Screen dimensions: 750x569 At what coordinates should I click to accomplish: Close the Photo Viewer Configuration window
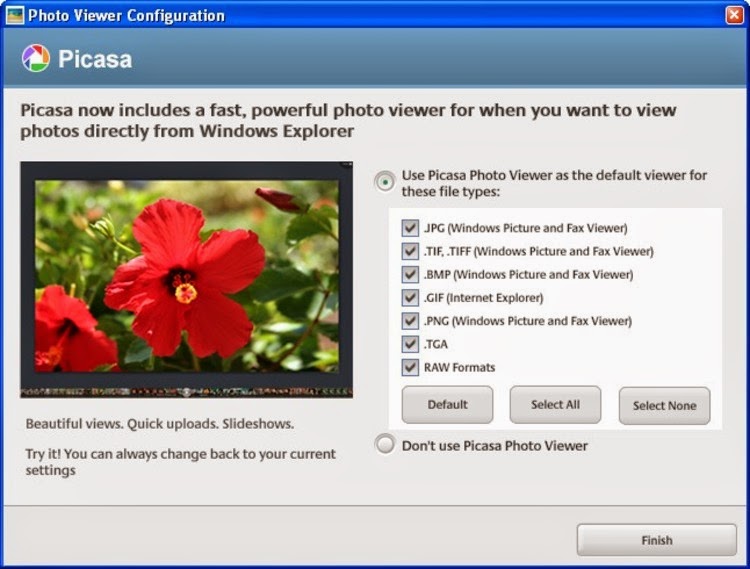click(x=734, y=15)
